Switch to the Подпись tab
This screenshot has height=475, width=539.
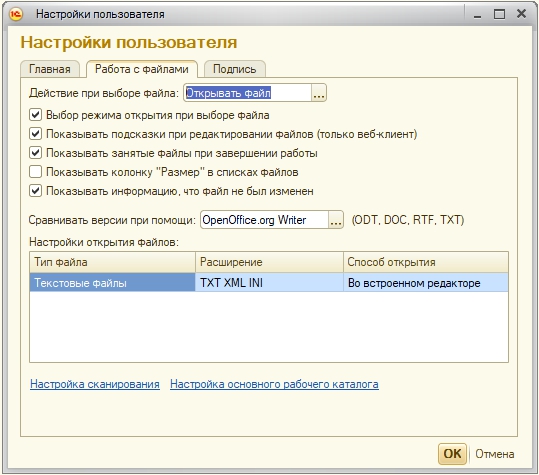pos(234,69)
